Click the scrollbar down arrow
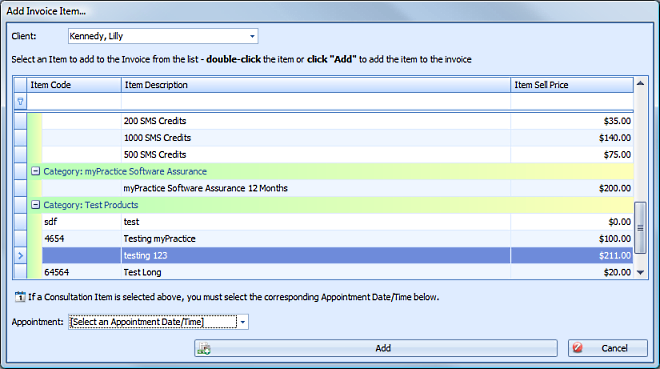The width and height of the screenshot is (660, 369). [x=640, y=273]
